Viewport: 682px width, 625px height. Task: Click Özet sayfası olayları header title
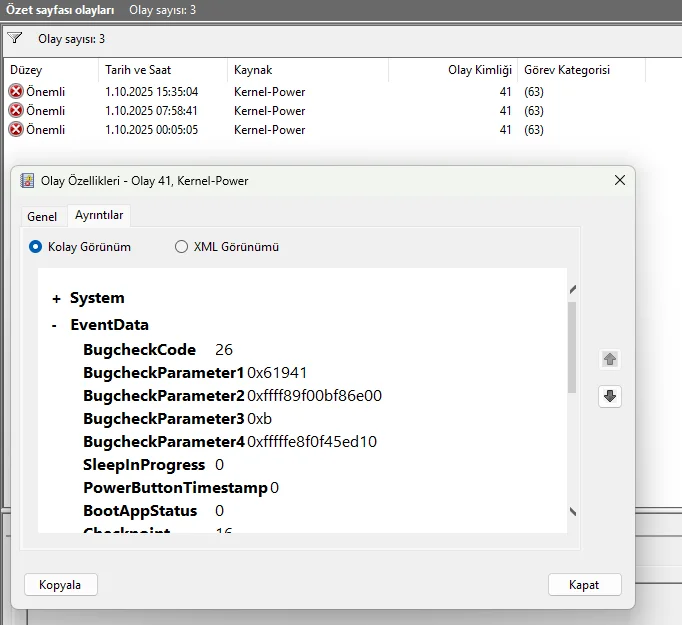60,10
